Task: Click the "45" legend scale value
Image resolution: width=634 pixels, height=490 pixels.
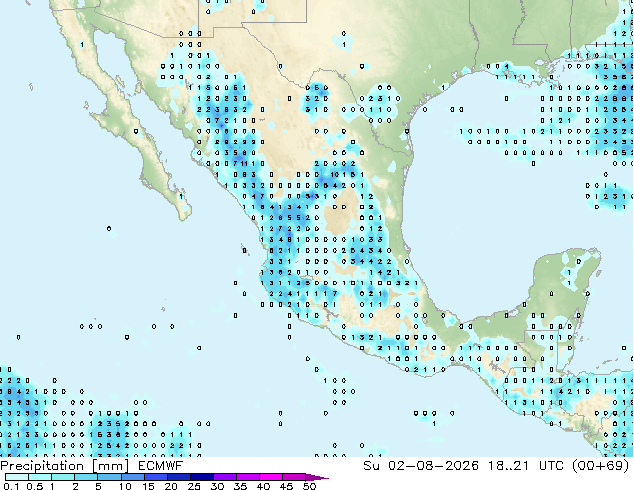Action: 286,486
